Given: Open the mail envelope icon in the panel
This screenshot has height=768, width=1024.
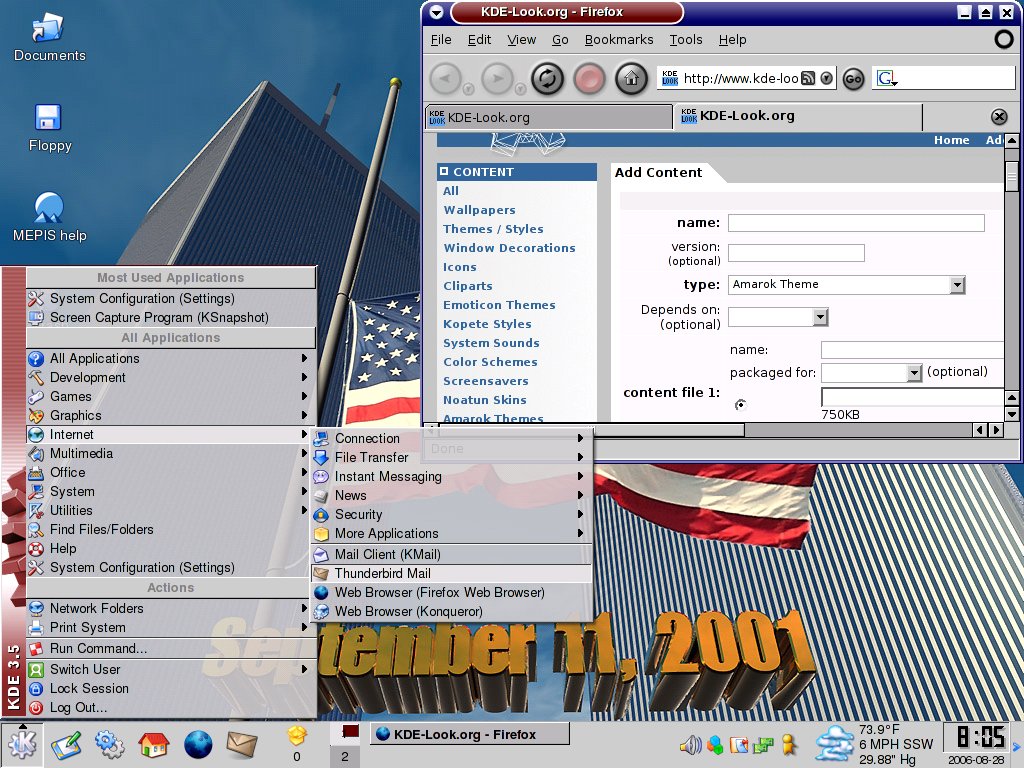Looking at the screenshot, I should click(x=242, y=744).
